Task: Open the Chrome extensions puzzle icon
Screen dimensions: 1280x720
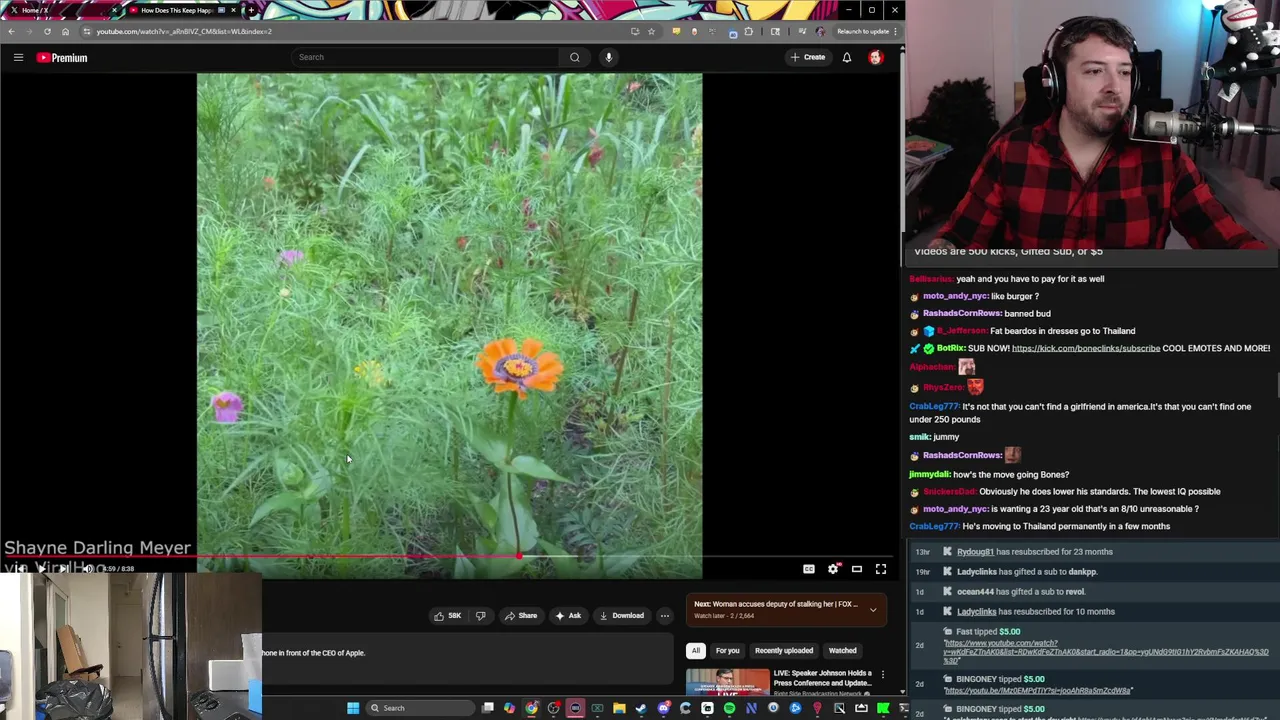Action: tap(748, 31)
